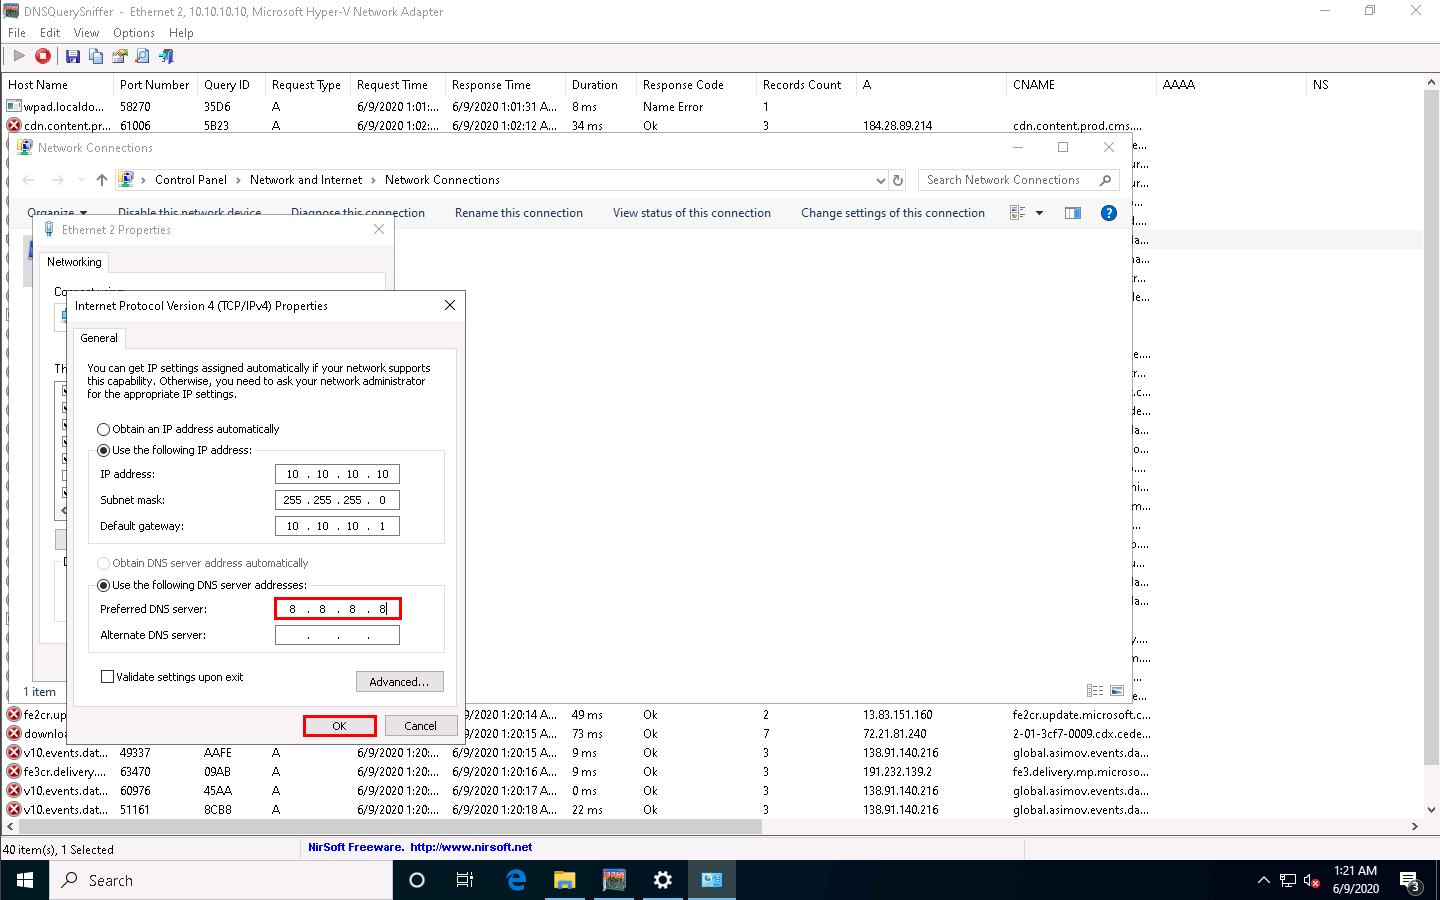Click the Save selected items floppy icon

[72, 56]
